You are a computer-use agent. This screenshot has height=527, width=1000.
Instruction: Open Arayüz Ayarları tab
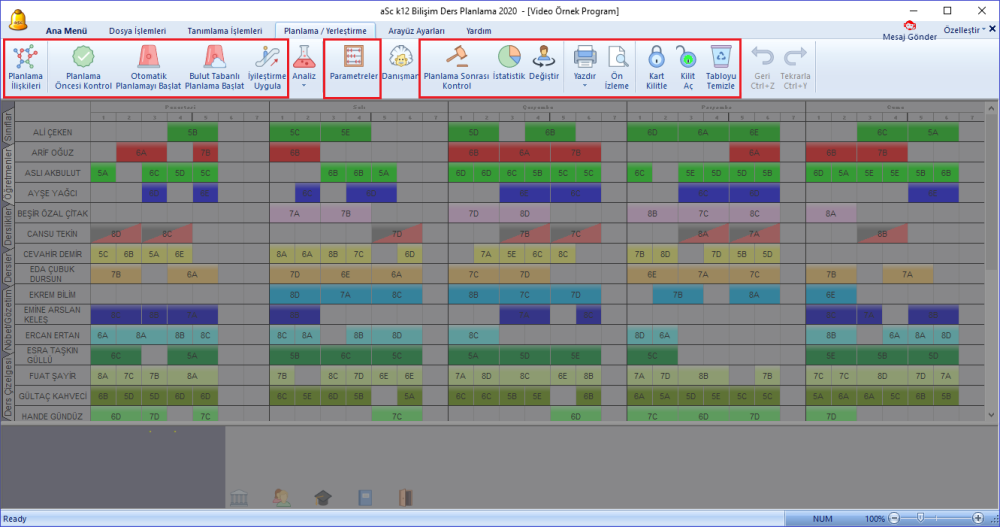pos(416,31)
